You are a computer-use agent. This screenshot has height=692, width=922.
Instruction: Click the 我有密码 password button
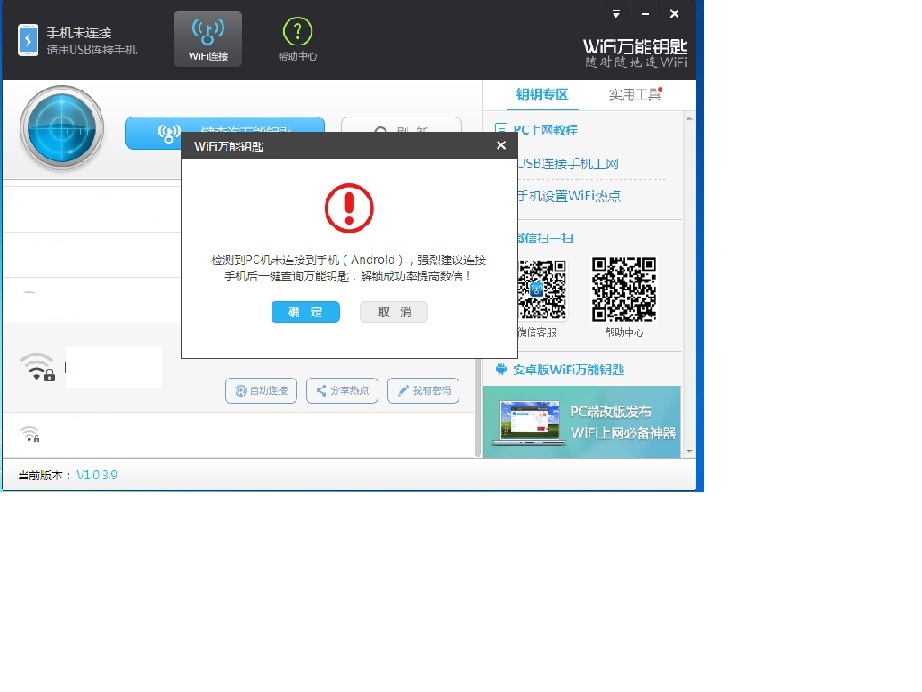[x=423, y=391]
